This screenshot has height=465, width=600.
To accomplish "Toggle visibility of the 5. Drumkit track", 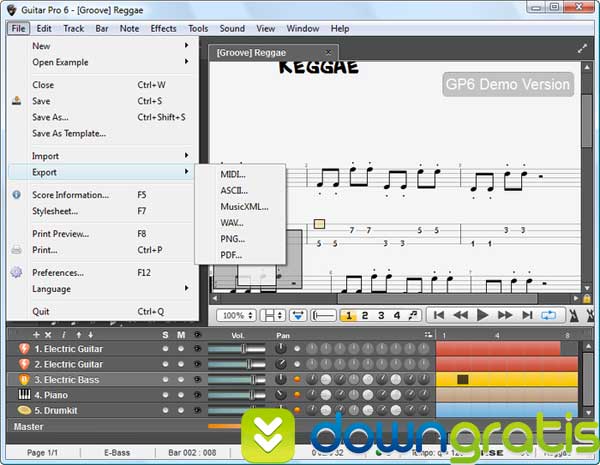I will 197,410.
